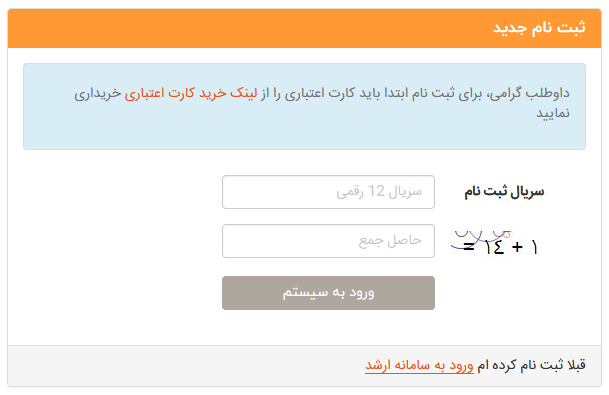The image size is (609, 395).
Task: Click the captcha math image
Action: (496, 245)
